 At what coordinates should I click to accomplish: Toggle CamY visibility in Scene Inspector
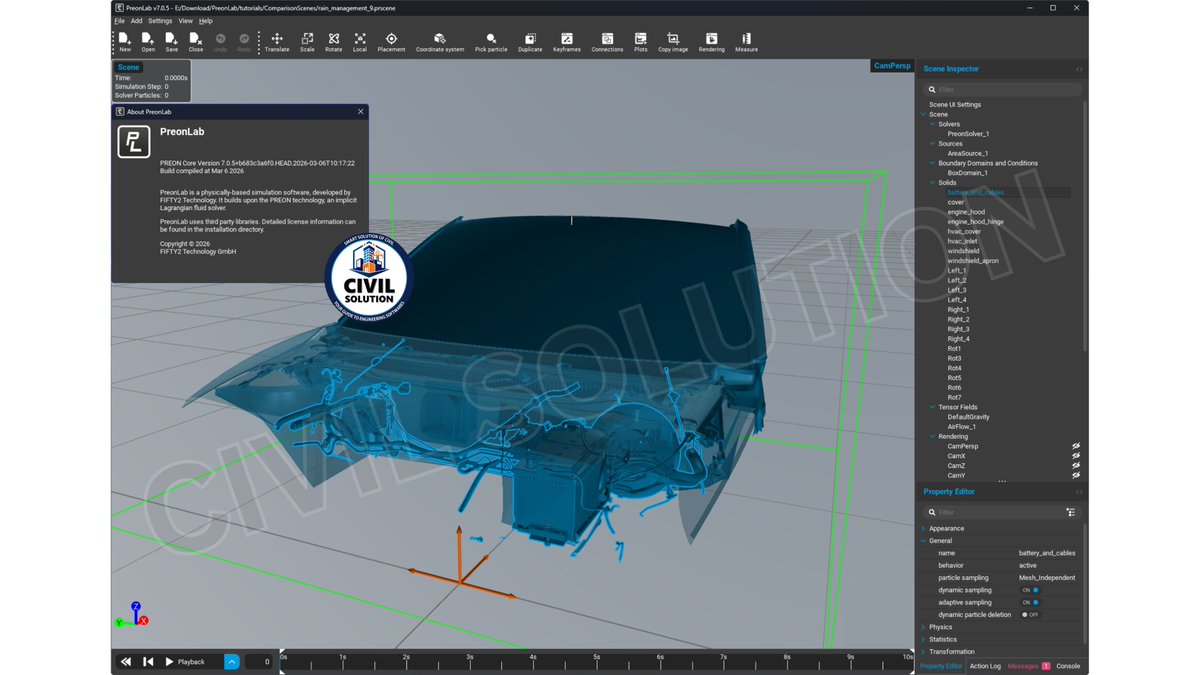(1077, 476)
